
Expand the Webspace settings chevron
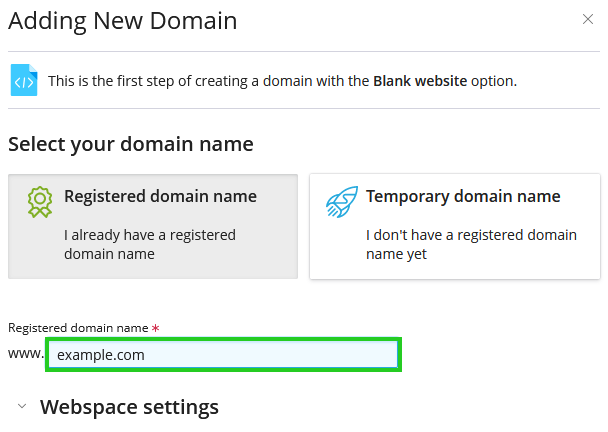(21, 407)
